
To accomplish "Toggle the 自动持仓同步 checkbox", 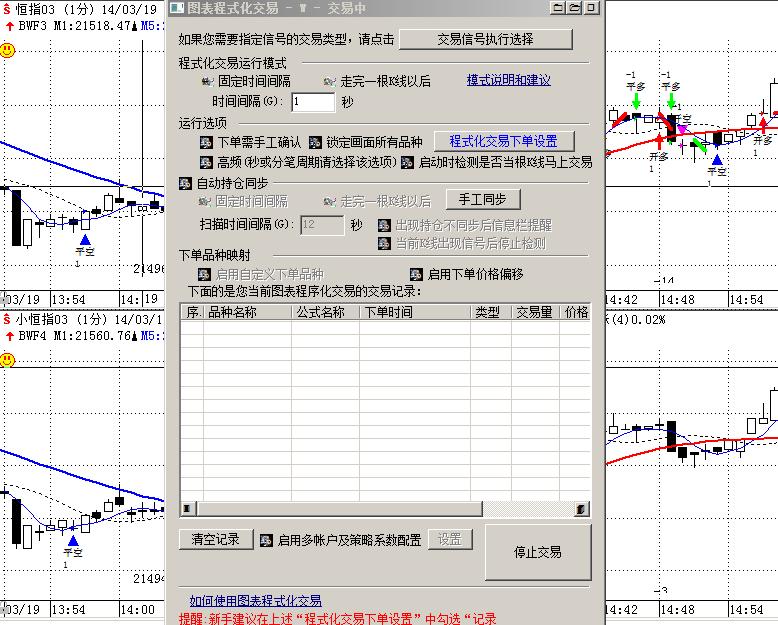I will click(185, 183).
